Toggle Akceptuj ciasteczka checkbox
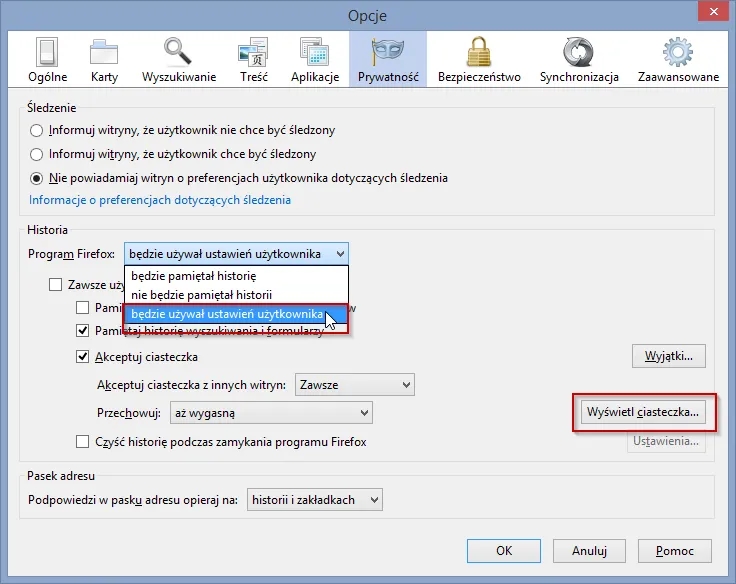Viewport: 736px width, 584px height. (x=84, y=357)
